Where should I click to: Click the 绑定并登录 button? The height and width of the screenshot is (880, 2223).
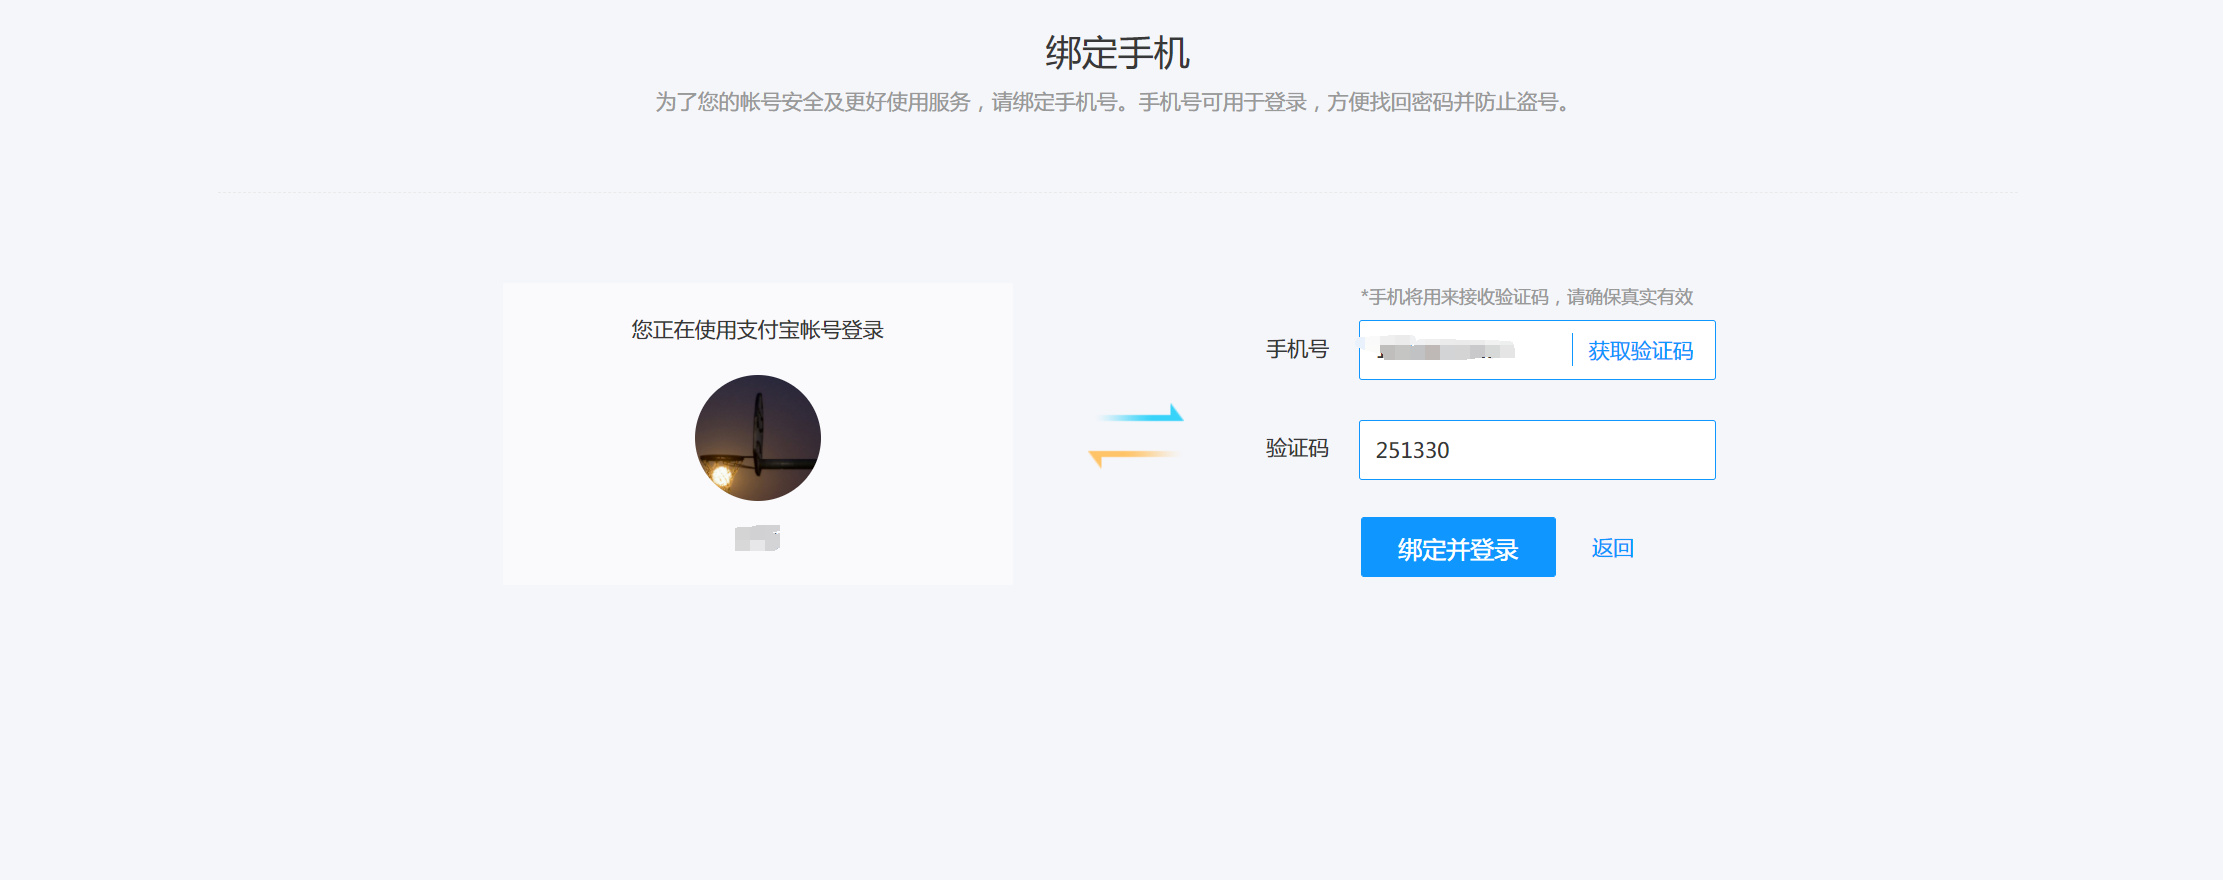point(1458,547)
